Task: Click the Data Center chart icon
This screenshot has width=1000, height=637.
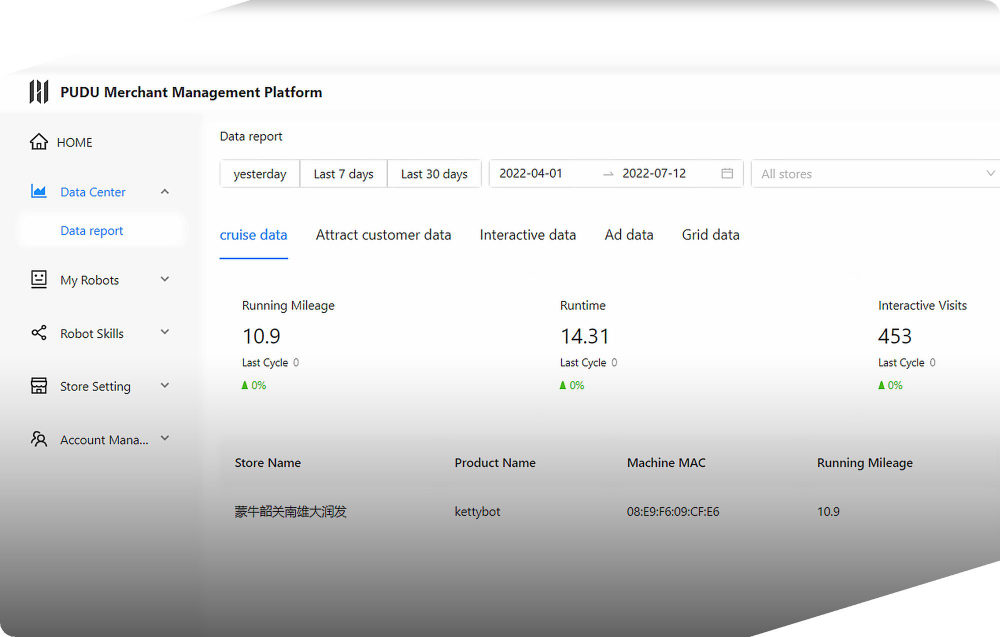Action: pos(39,191)
